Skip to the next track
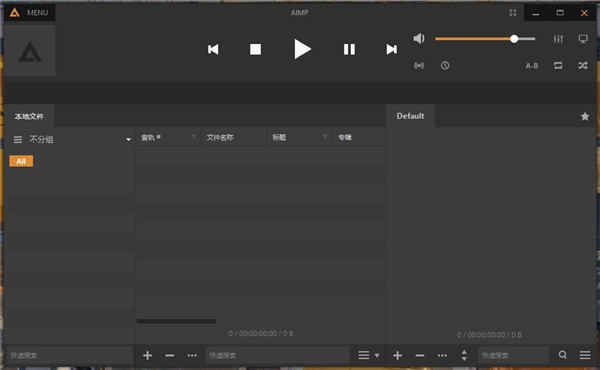600x370 pixels. (x=391, y=49)
